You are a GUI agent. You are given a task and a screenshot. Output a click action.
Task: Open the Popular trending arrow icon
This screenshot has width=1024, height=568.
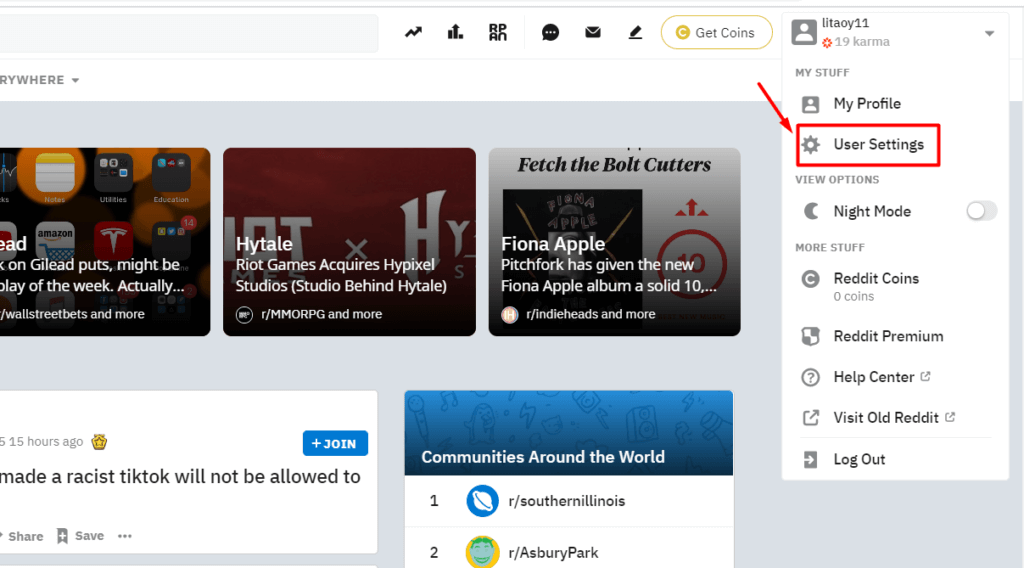(x=413, y=32)
